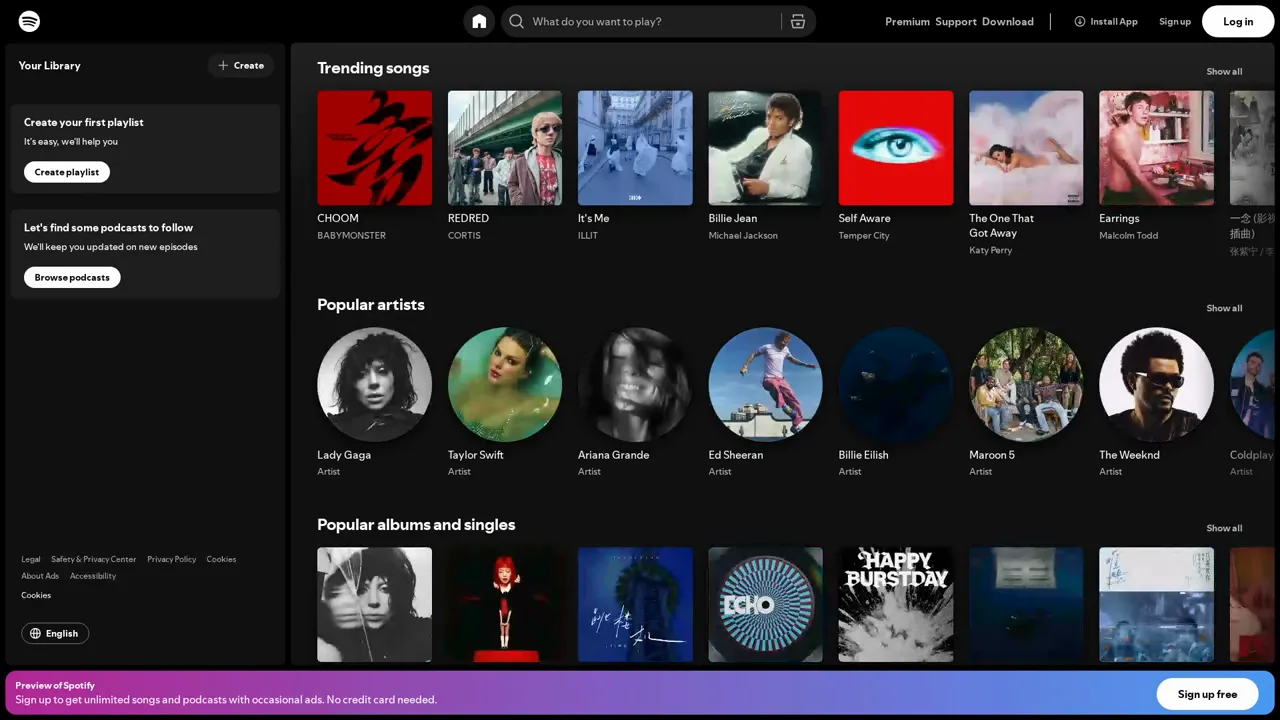Click the plus icon in the Create button
The width and height of the screenshot is (1280, 720).
(223, 65)
